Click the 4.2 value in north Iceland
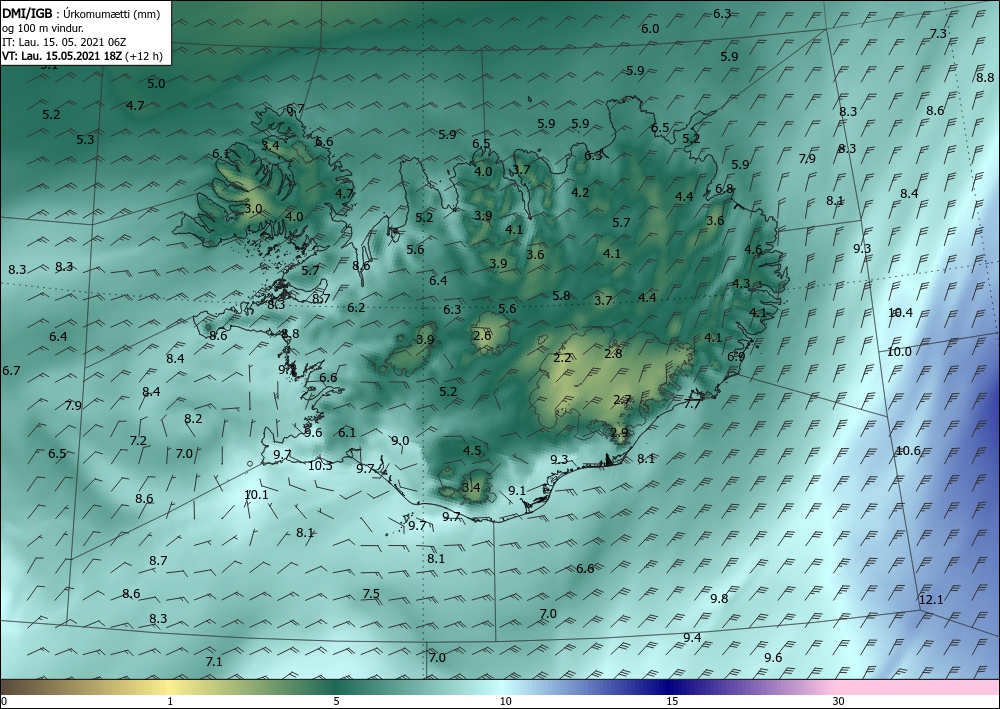Viewport: 1000px width, 709px height. [580, 192]
